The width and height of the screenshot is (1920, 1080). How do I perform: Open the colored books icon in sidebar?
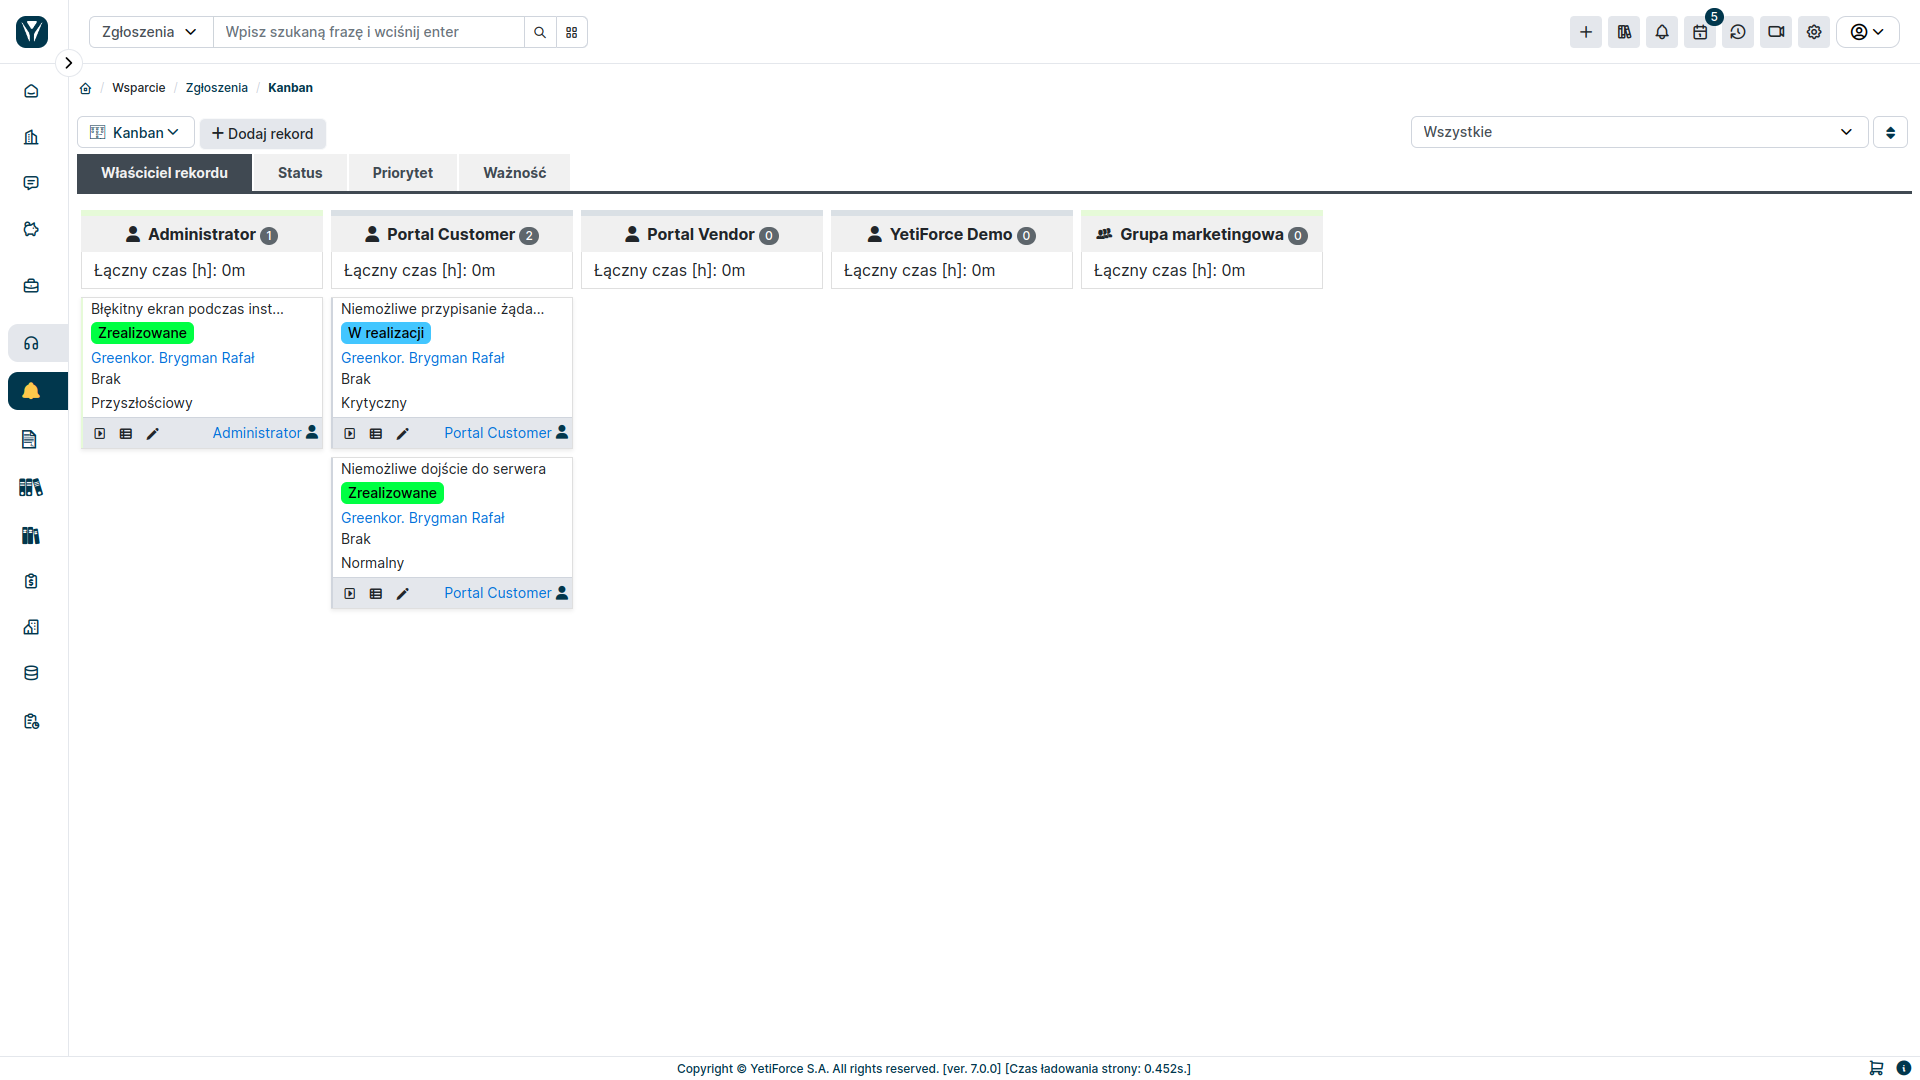[31, 487]
